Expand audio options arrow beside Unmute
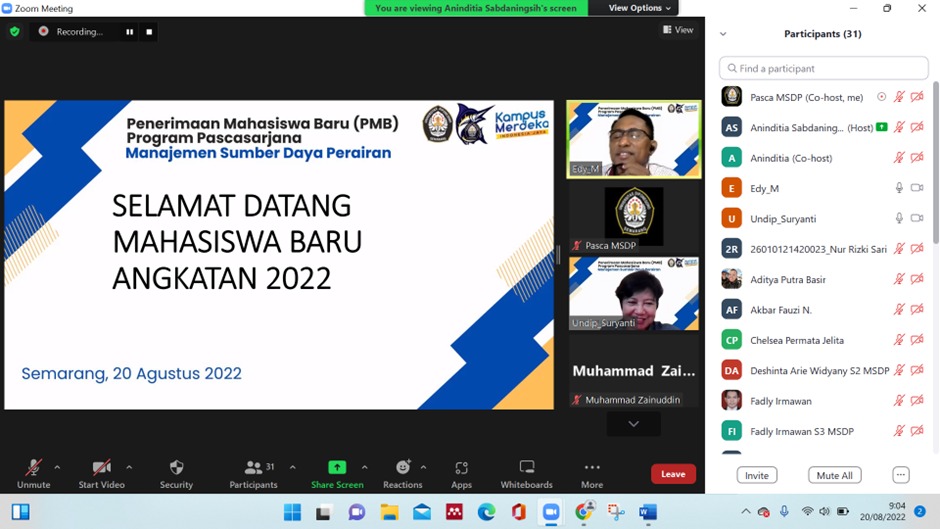Image resolution: width=940 pixels, height=529 pixels. coord(57,467)
